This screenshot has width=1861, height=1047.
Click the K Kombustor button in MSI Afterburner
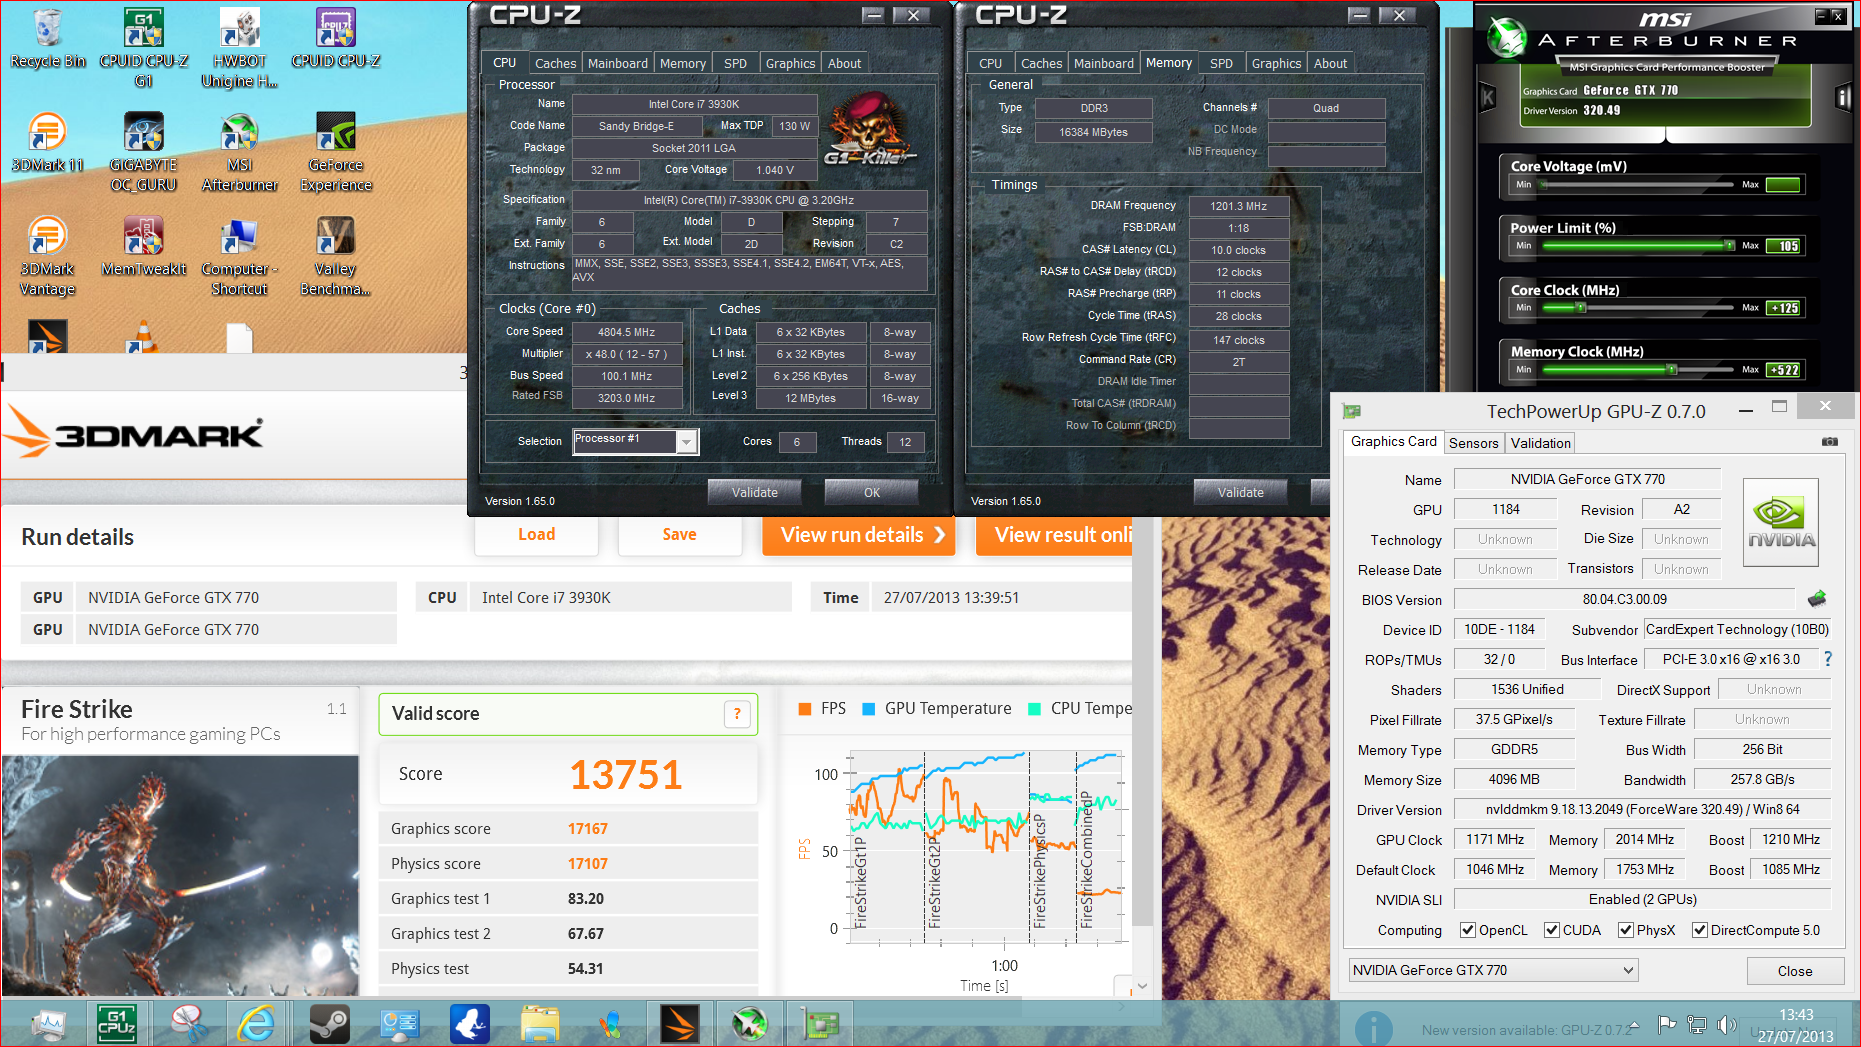click(x=1487, y=97)
